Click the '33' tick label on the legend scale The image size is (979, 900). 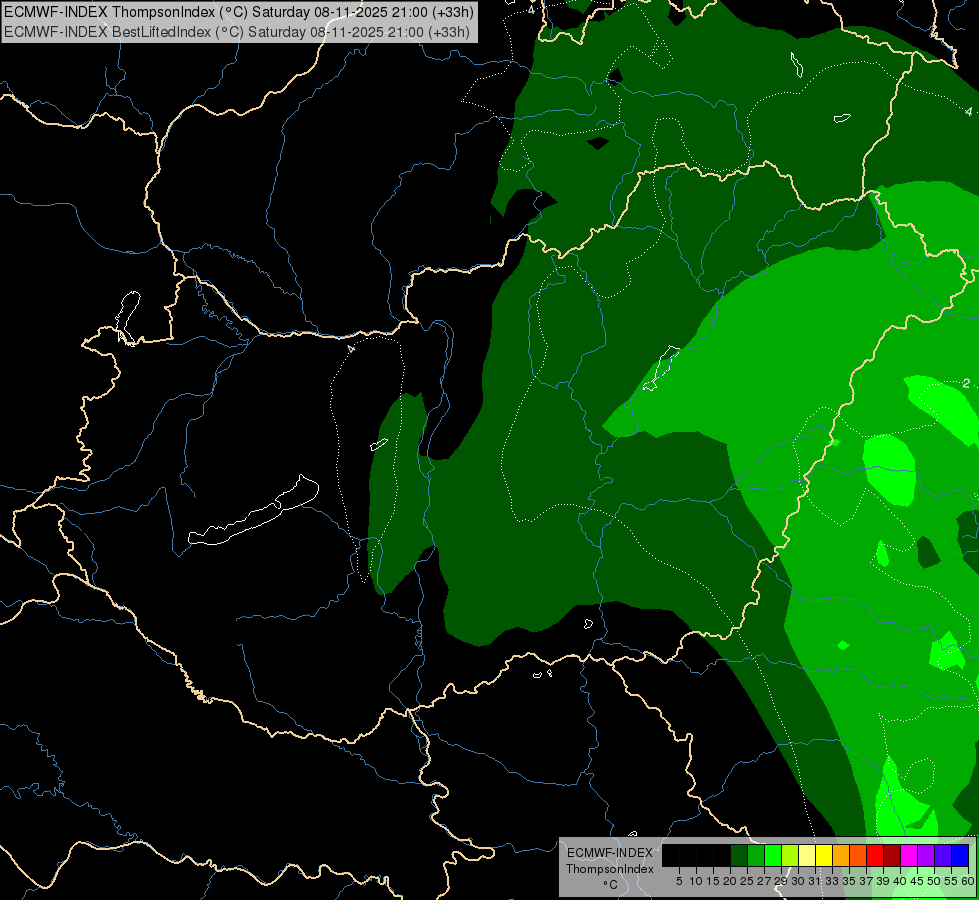832,881
